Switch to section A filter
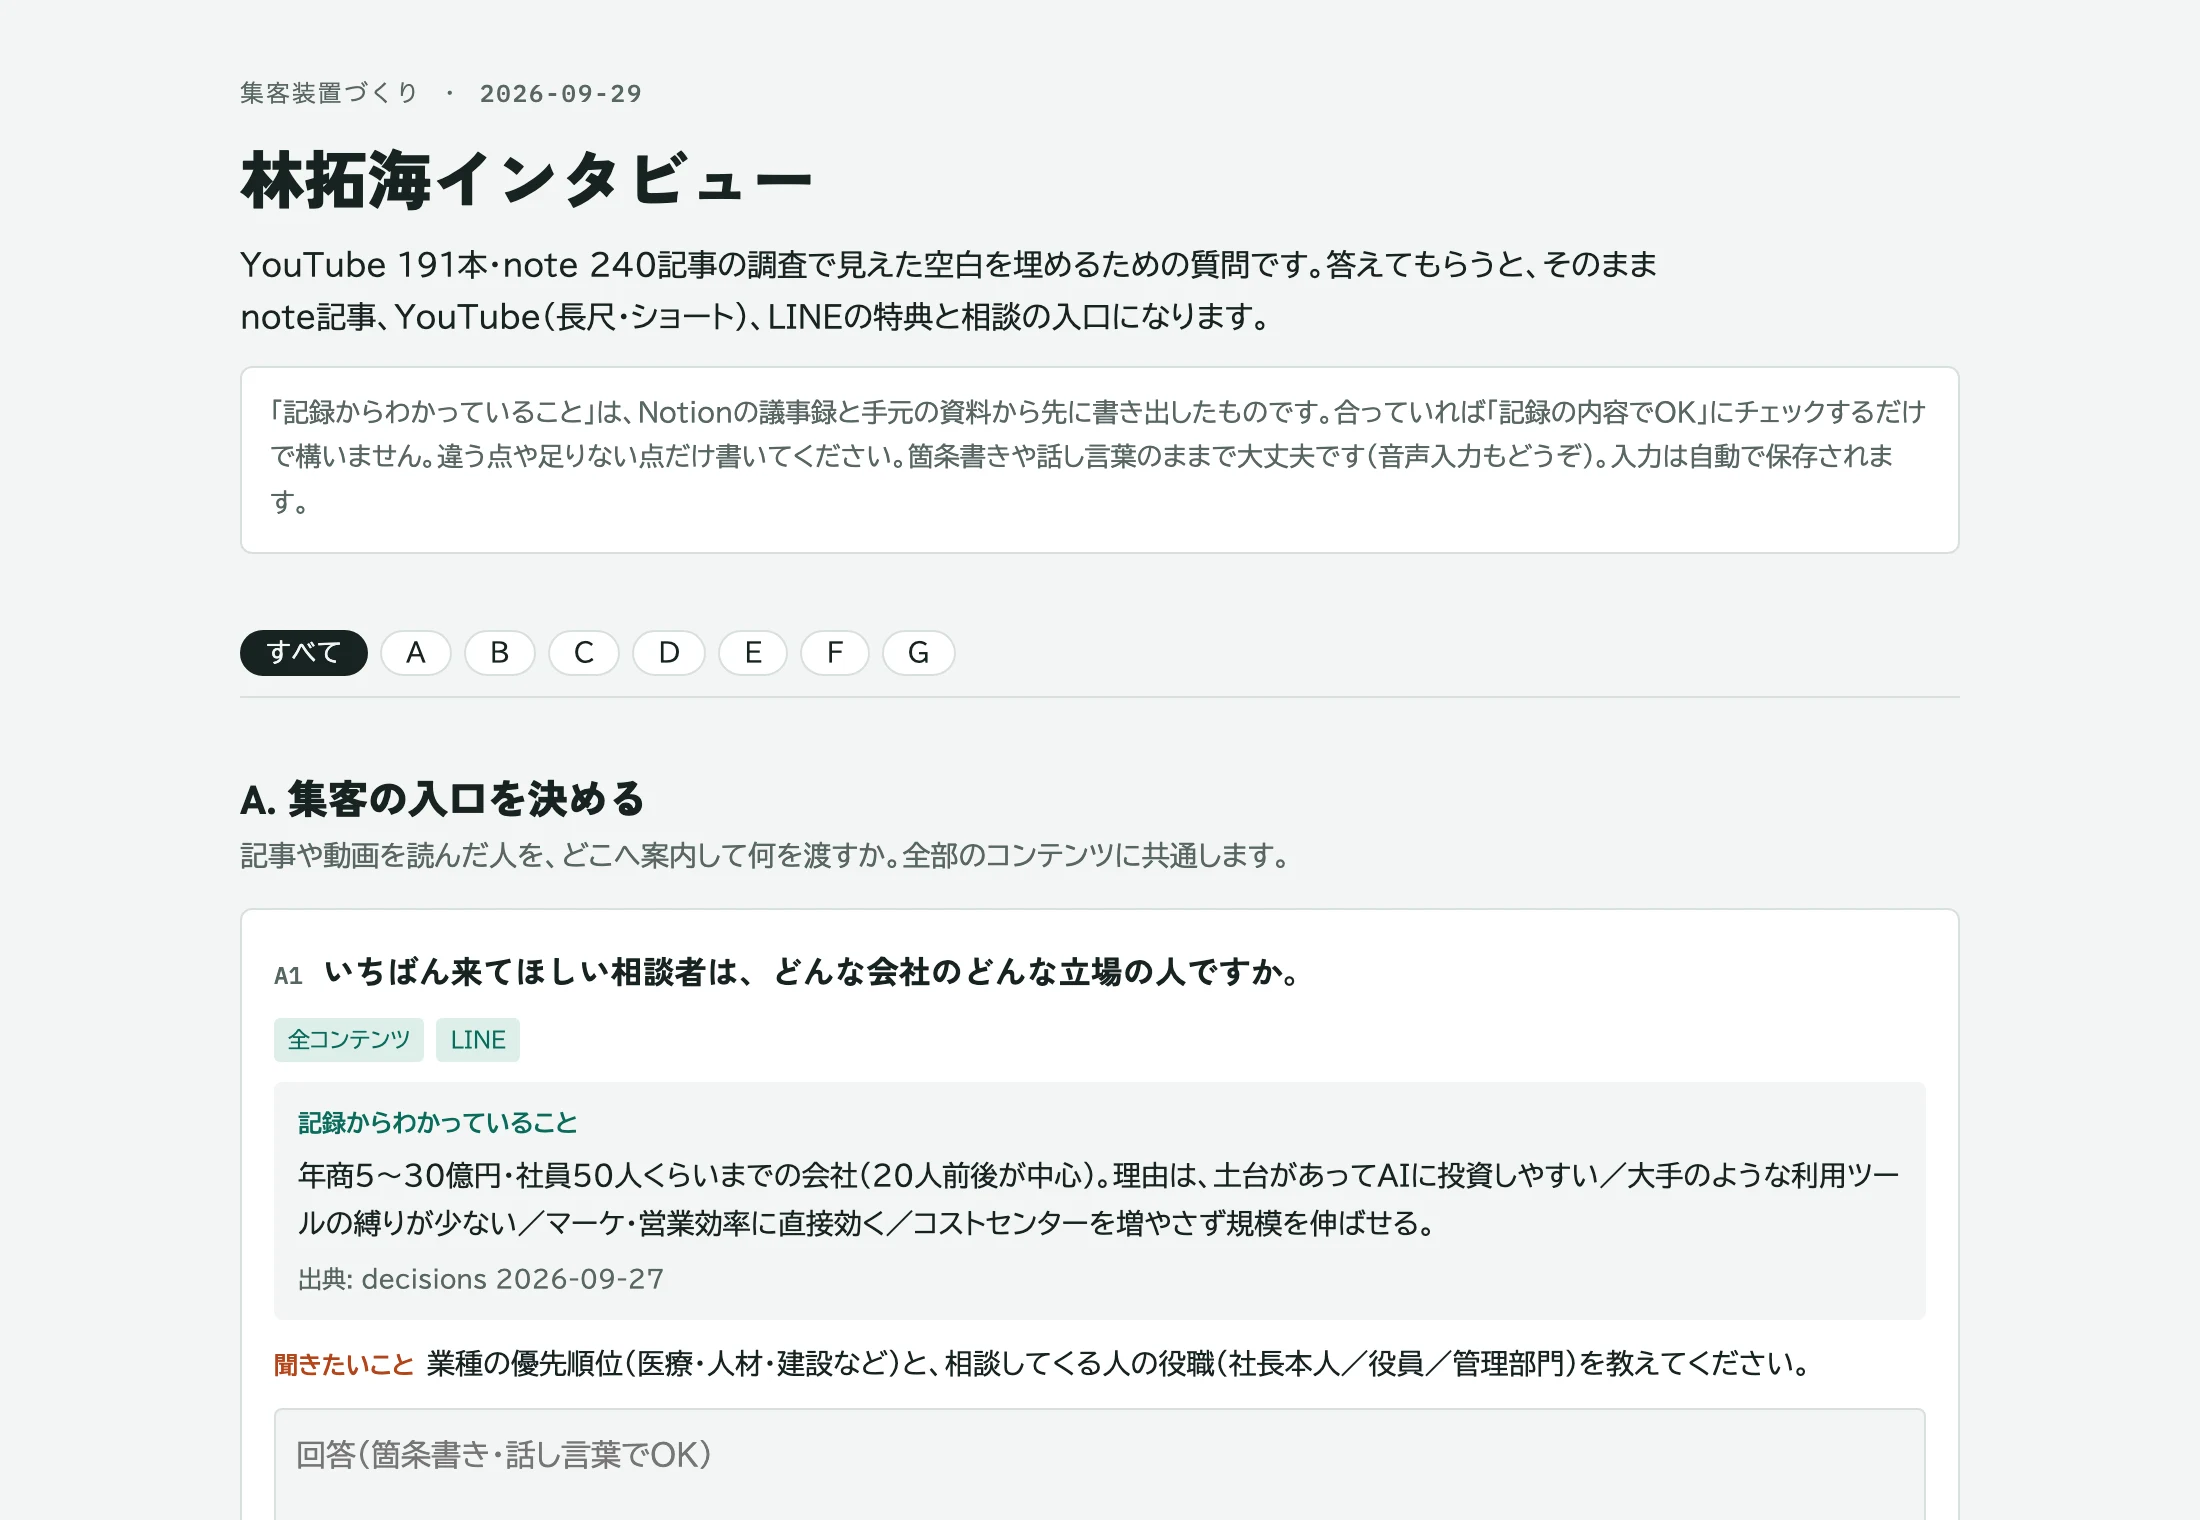 click(416, 653)
